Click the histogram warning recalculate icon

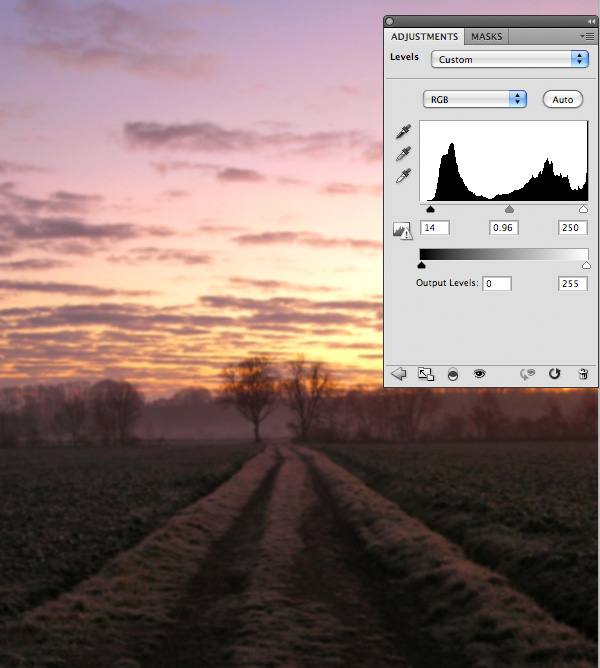402,230
